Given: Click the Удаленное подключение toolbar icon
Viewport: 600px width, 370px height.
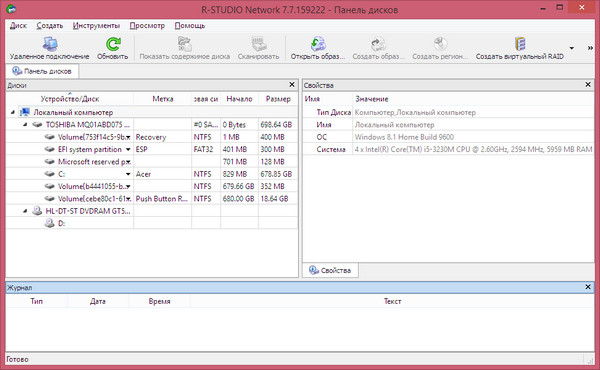Looking at the screenshot, I should point(49,44).
